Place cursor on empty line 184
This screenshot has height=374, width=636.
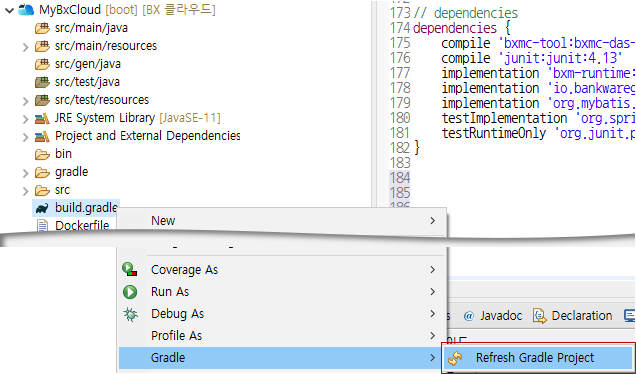(523, 178)
